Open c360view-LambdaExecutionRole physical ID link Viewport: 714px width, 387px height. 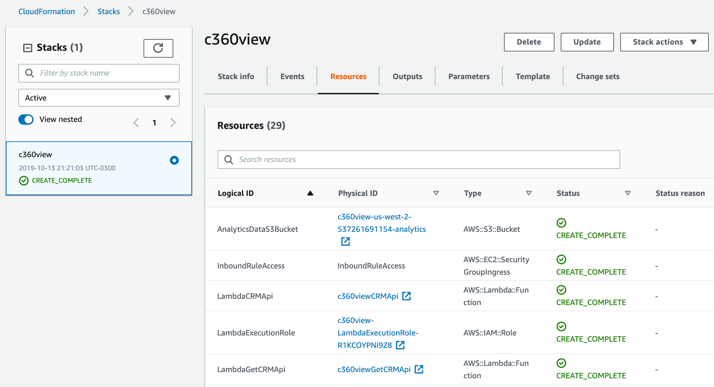pyautogui.click(x=377, y=333)
